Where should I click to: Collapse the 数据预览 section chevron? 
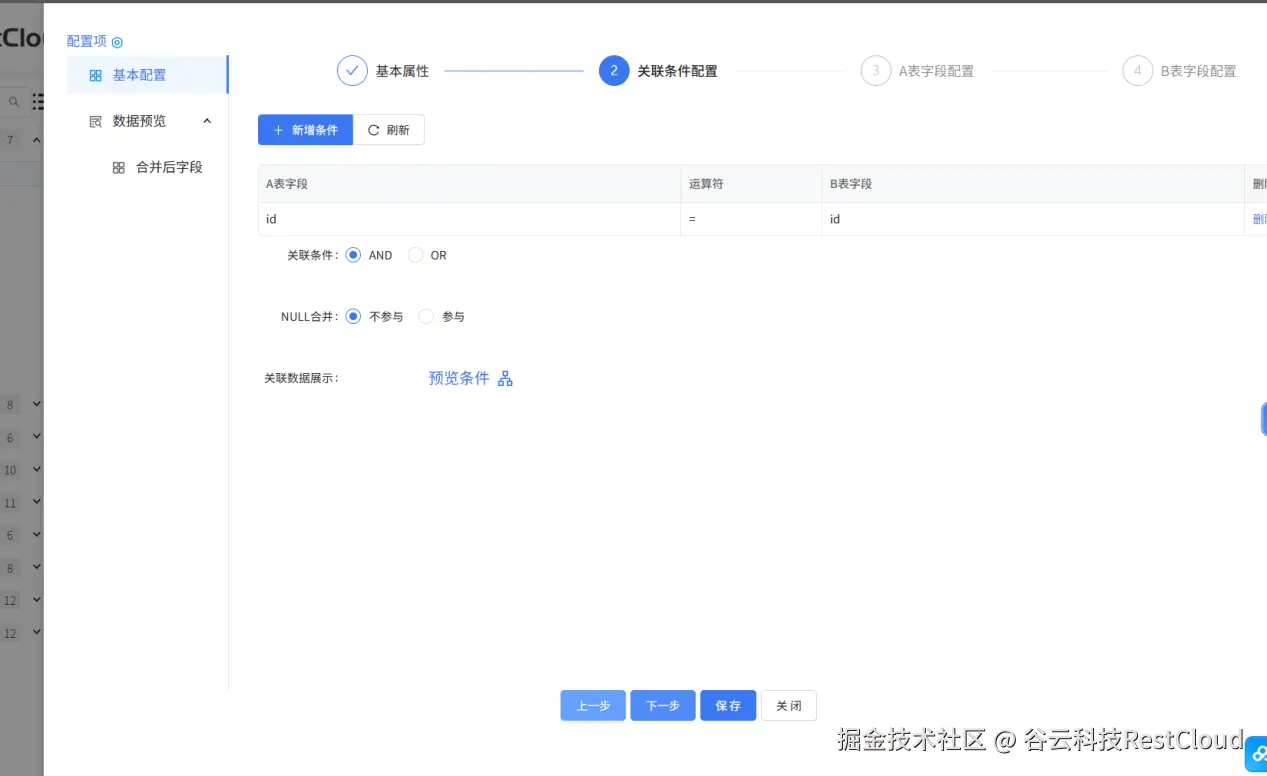pos(207,120)
